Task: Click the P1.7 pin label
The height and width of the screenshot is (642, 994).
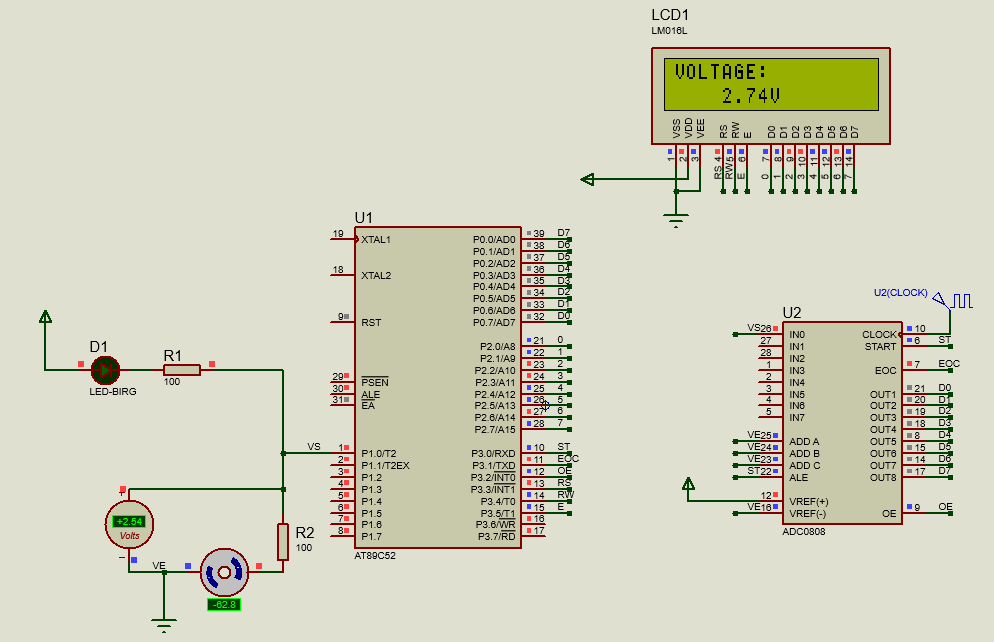Action: tap(371, 537)
